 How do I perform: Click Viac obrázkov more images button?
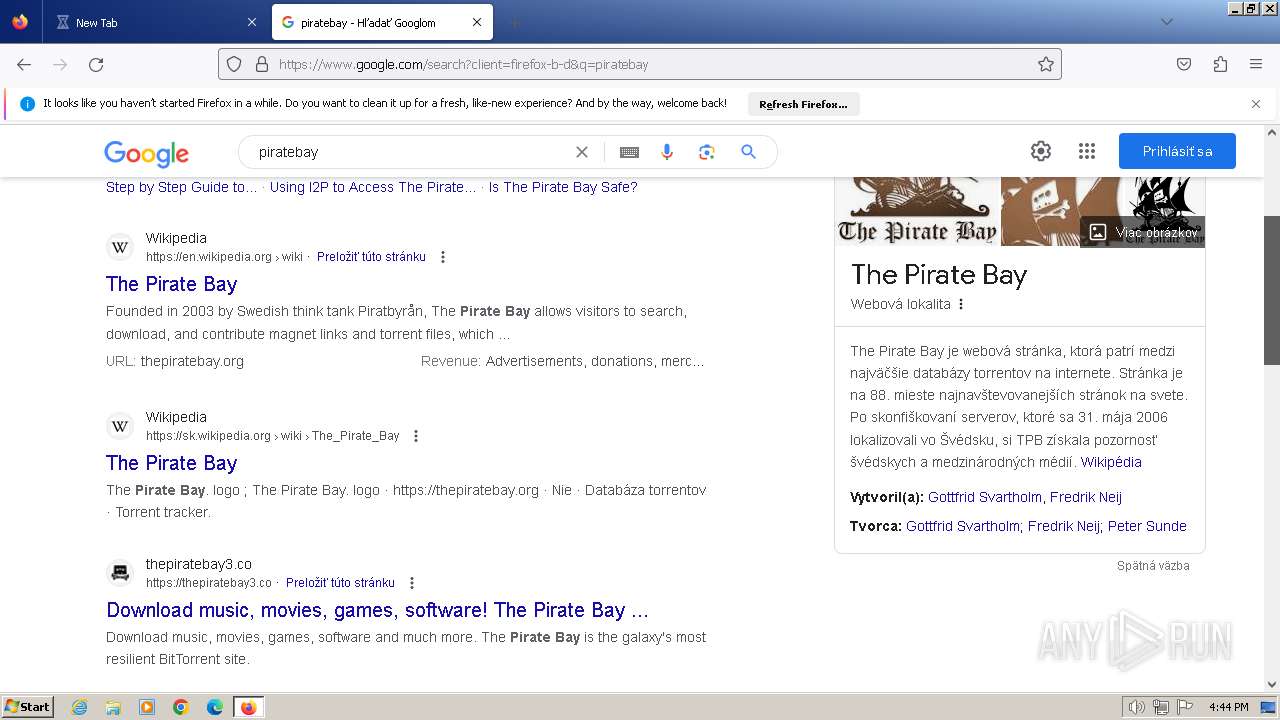point(1143,232)
